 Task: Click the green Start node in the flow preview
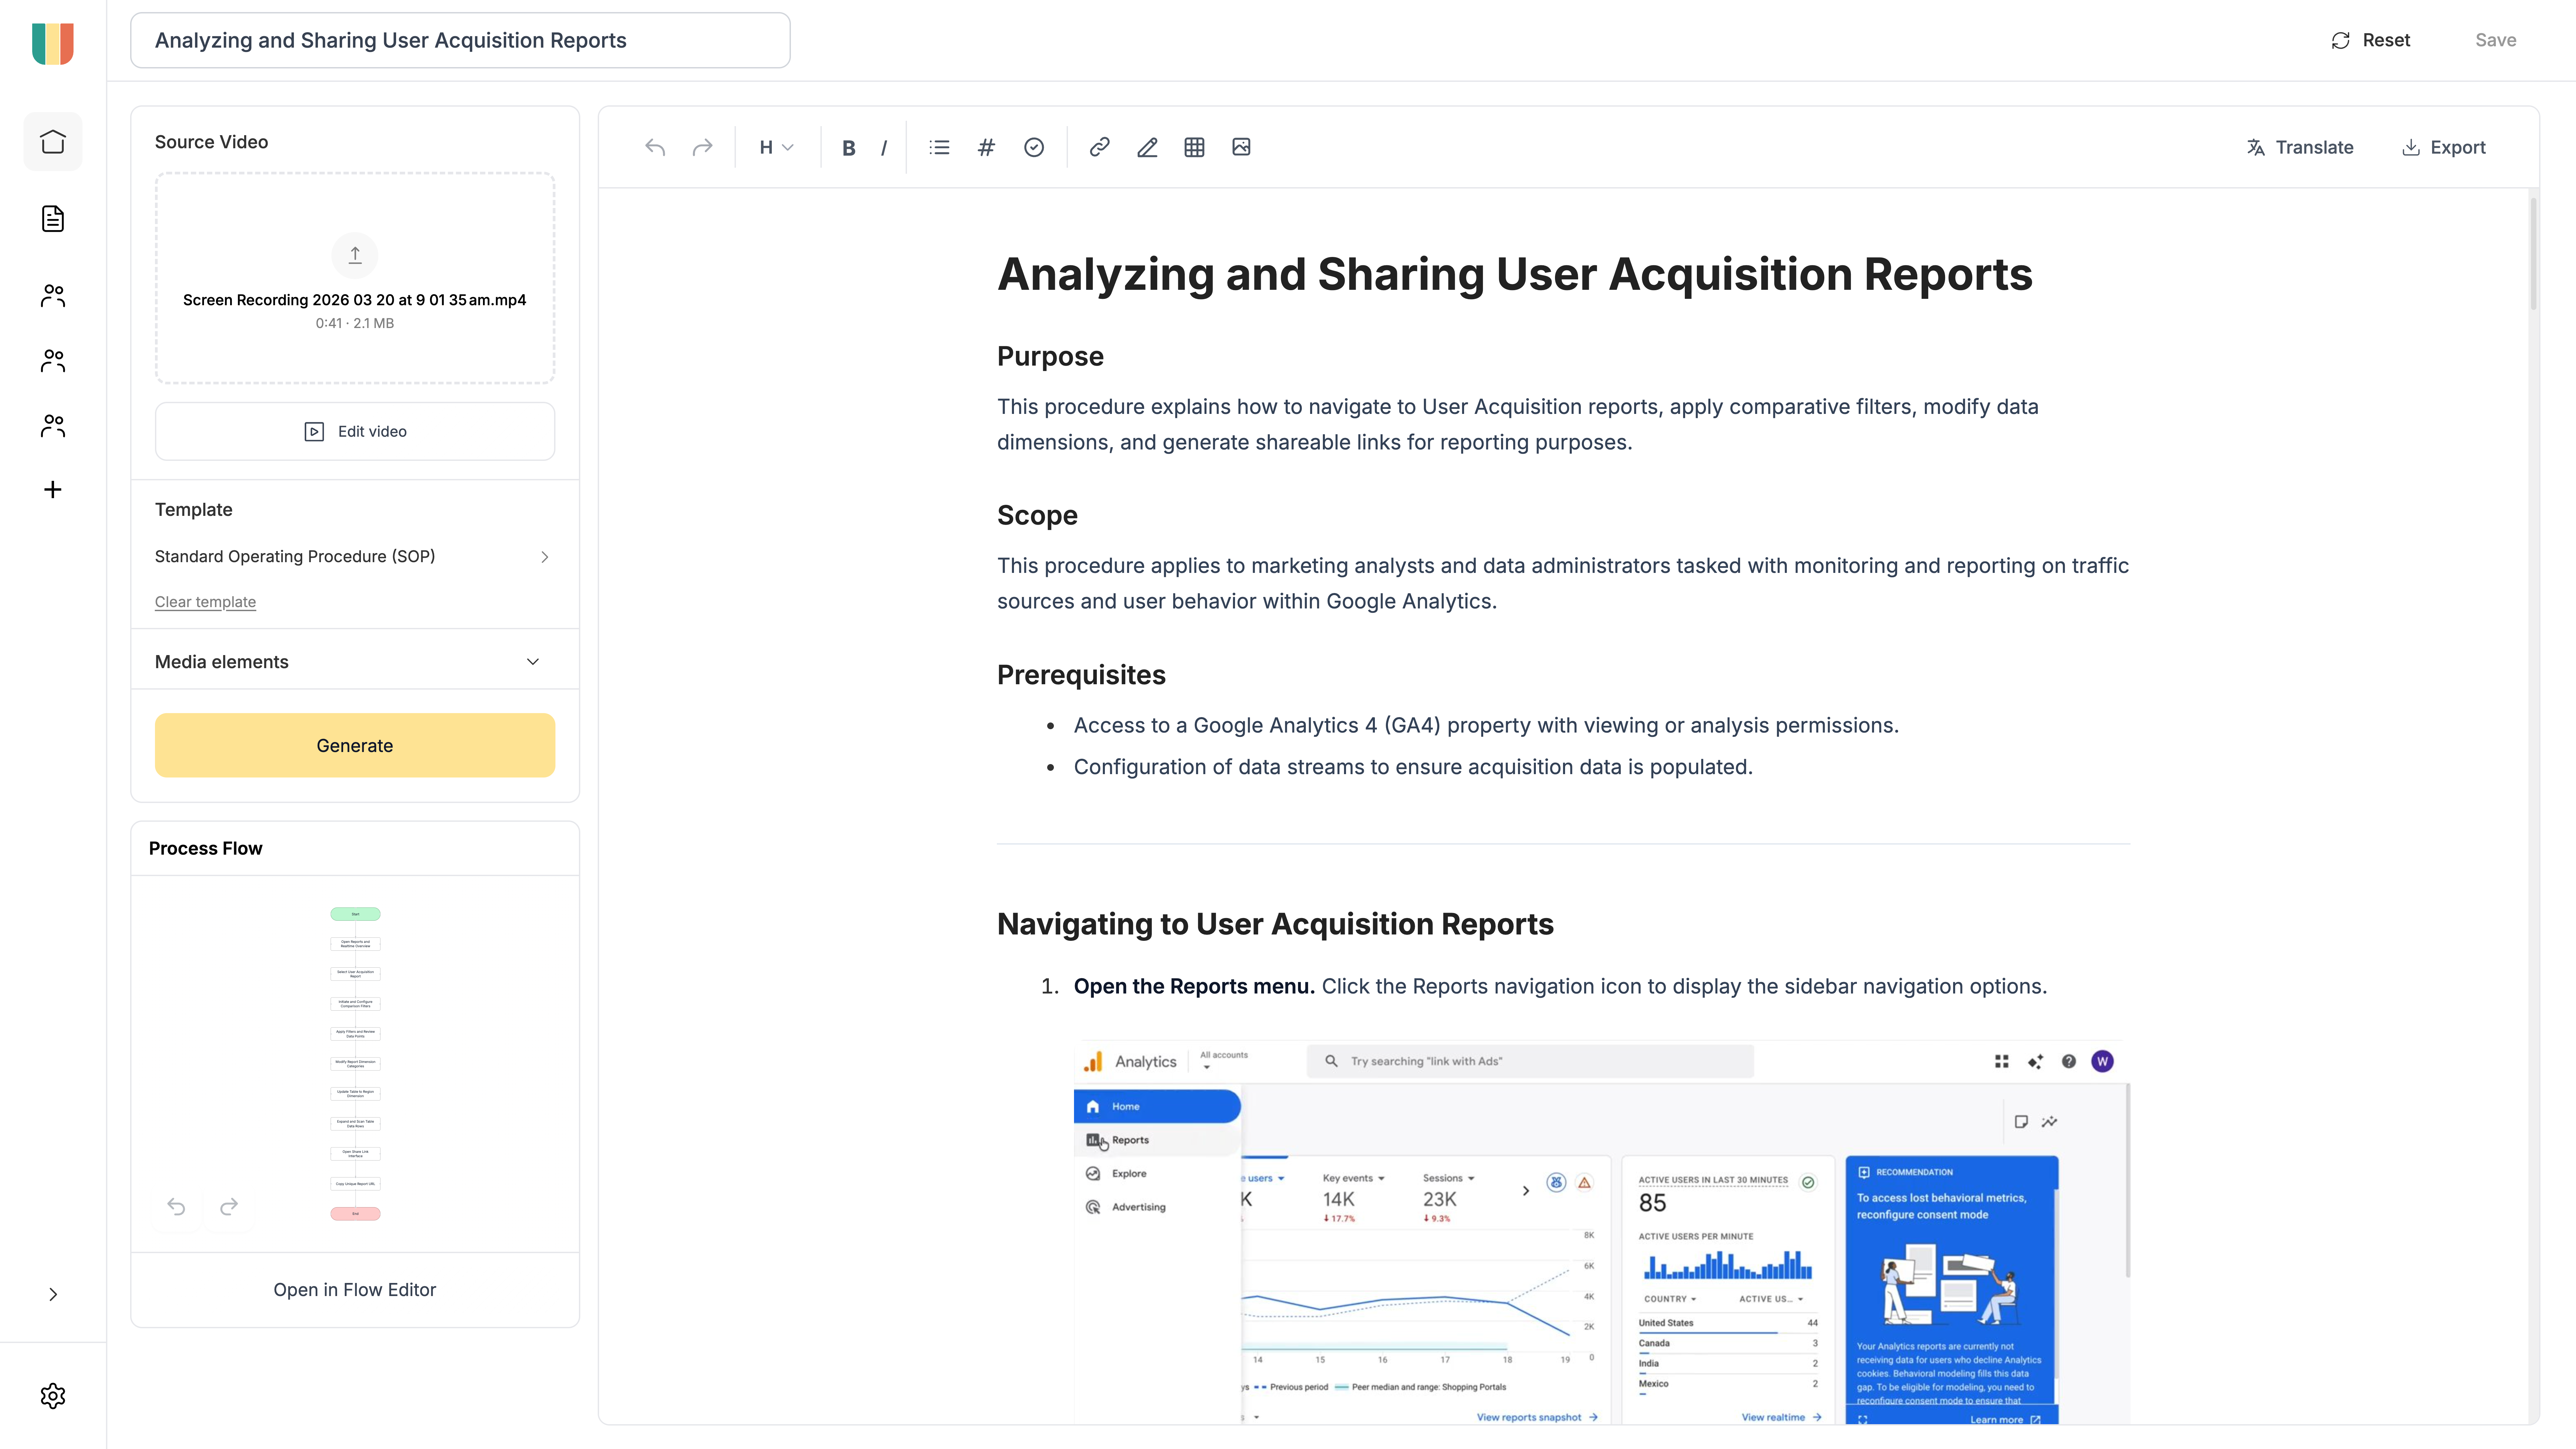coord(355,914)
